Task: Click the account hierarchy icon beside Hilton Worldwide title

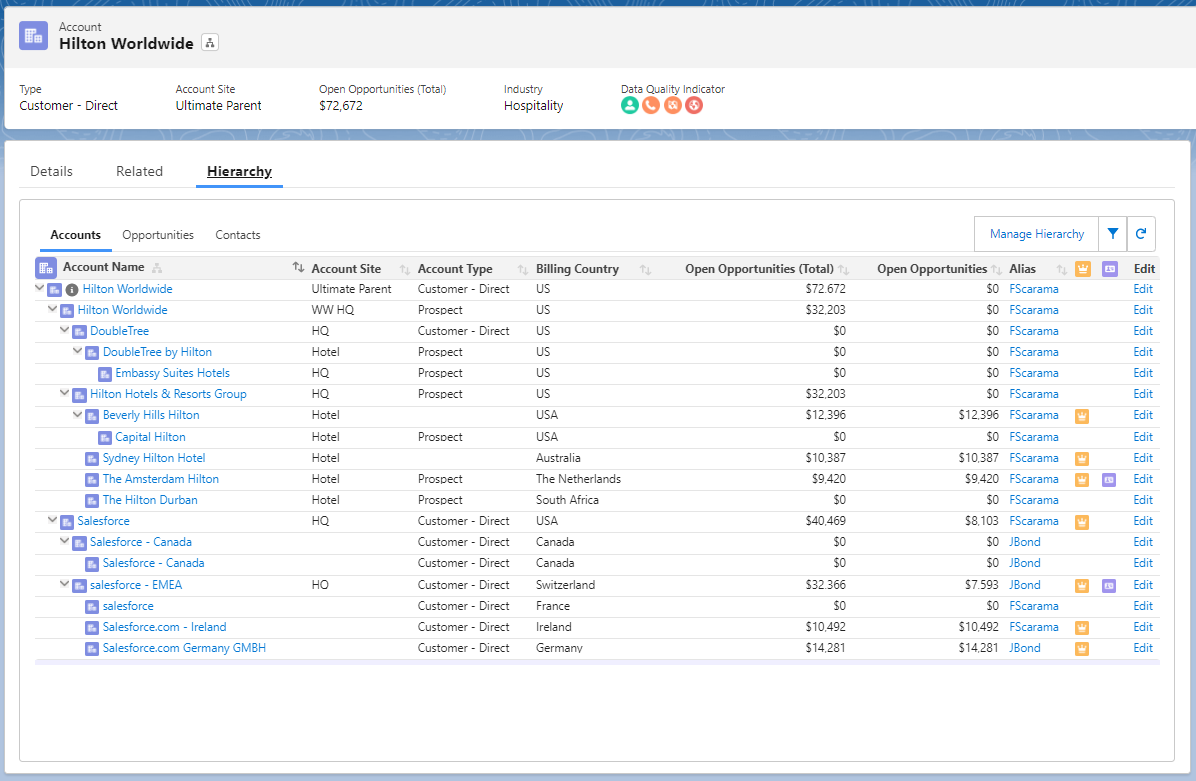Action: [209, 44]
